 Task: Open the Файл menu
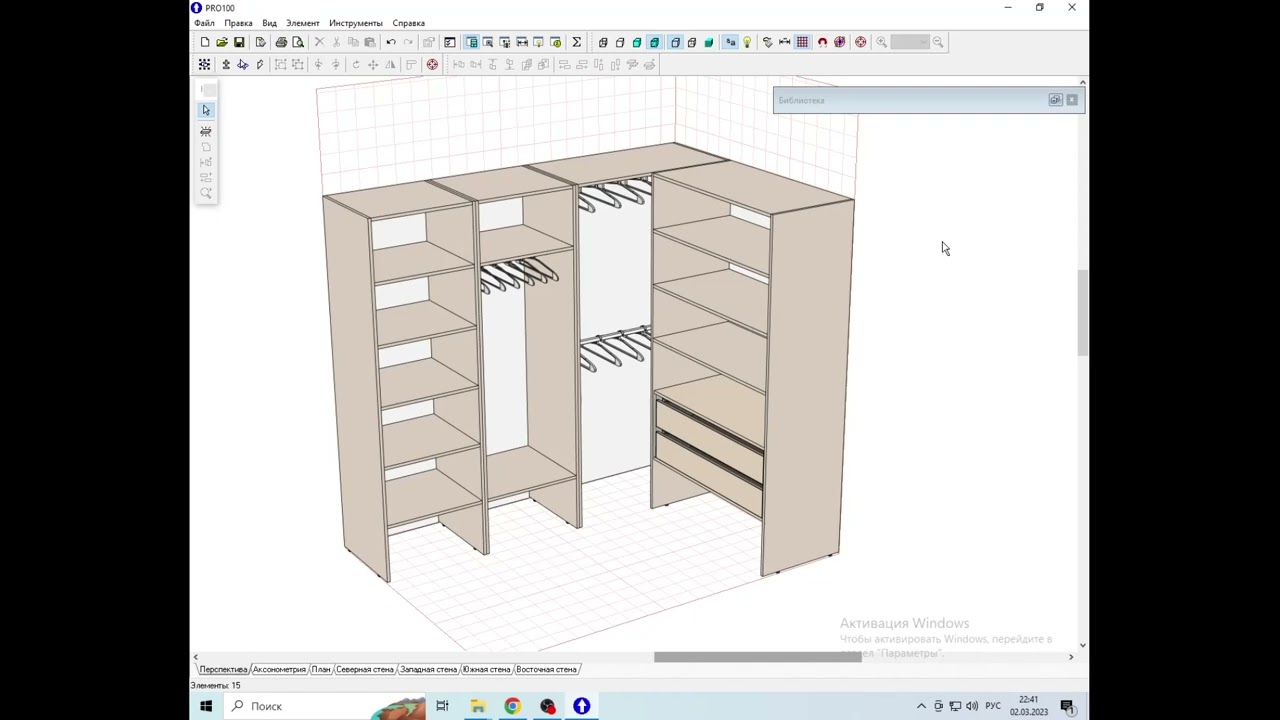point(204,23)
